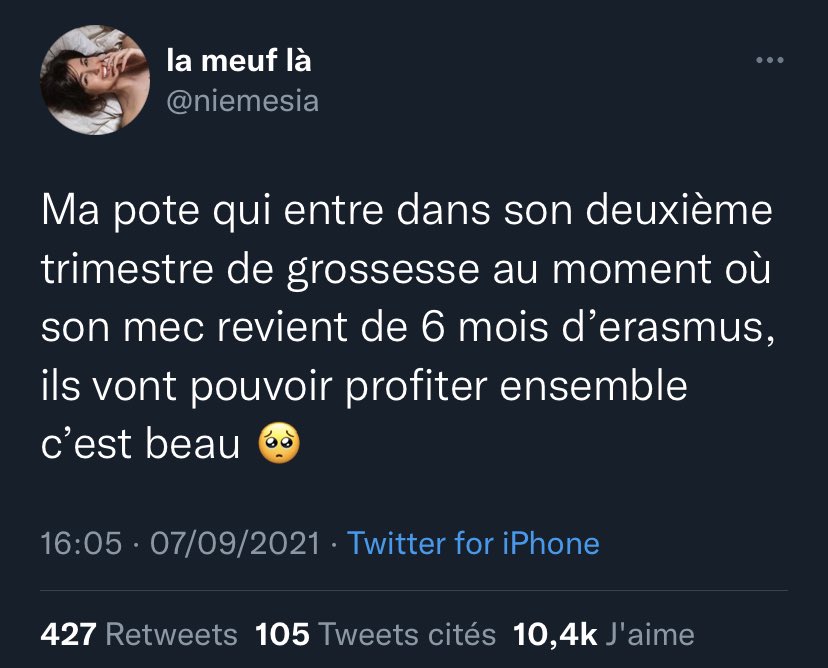
Task: Click the 105 quote tweets number
Action: pos(282,634)
